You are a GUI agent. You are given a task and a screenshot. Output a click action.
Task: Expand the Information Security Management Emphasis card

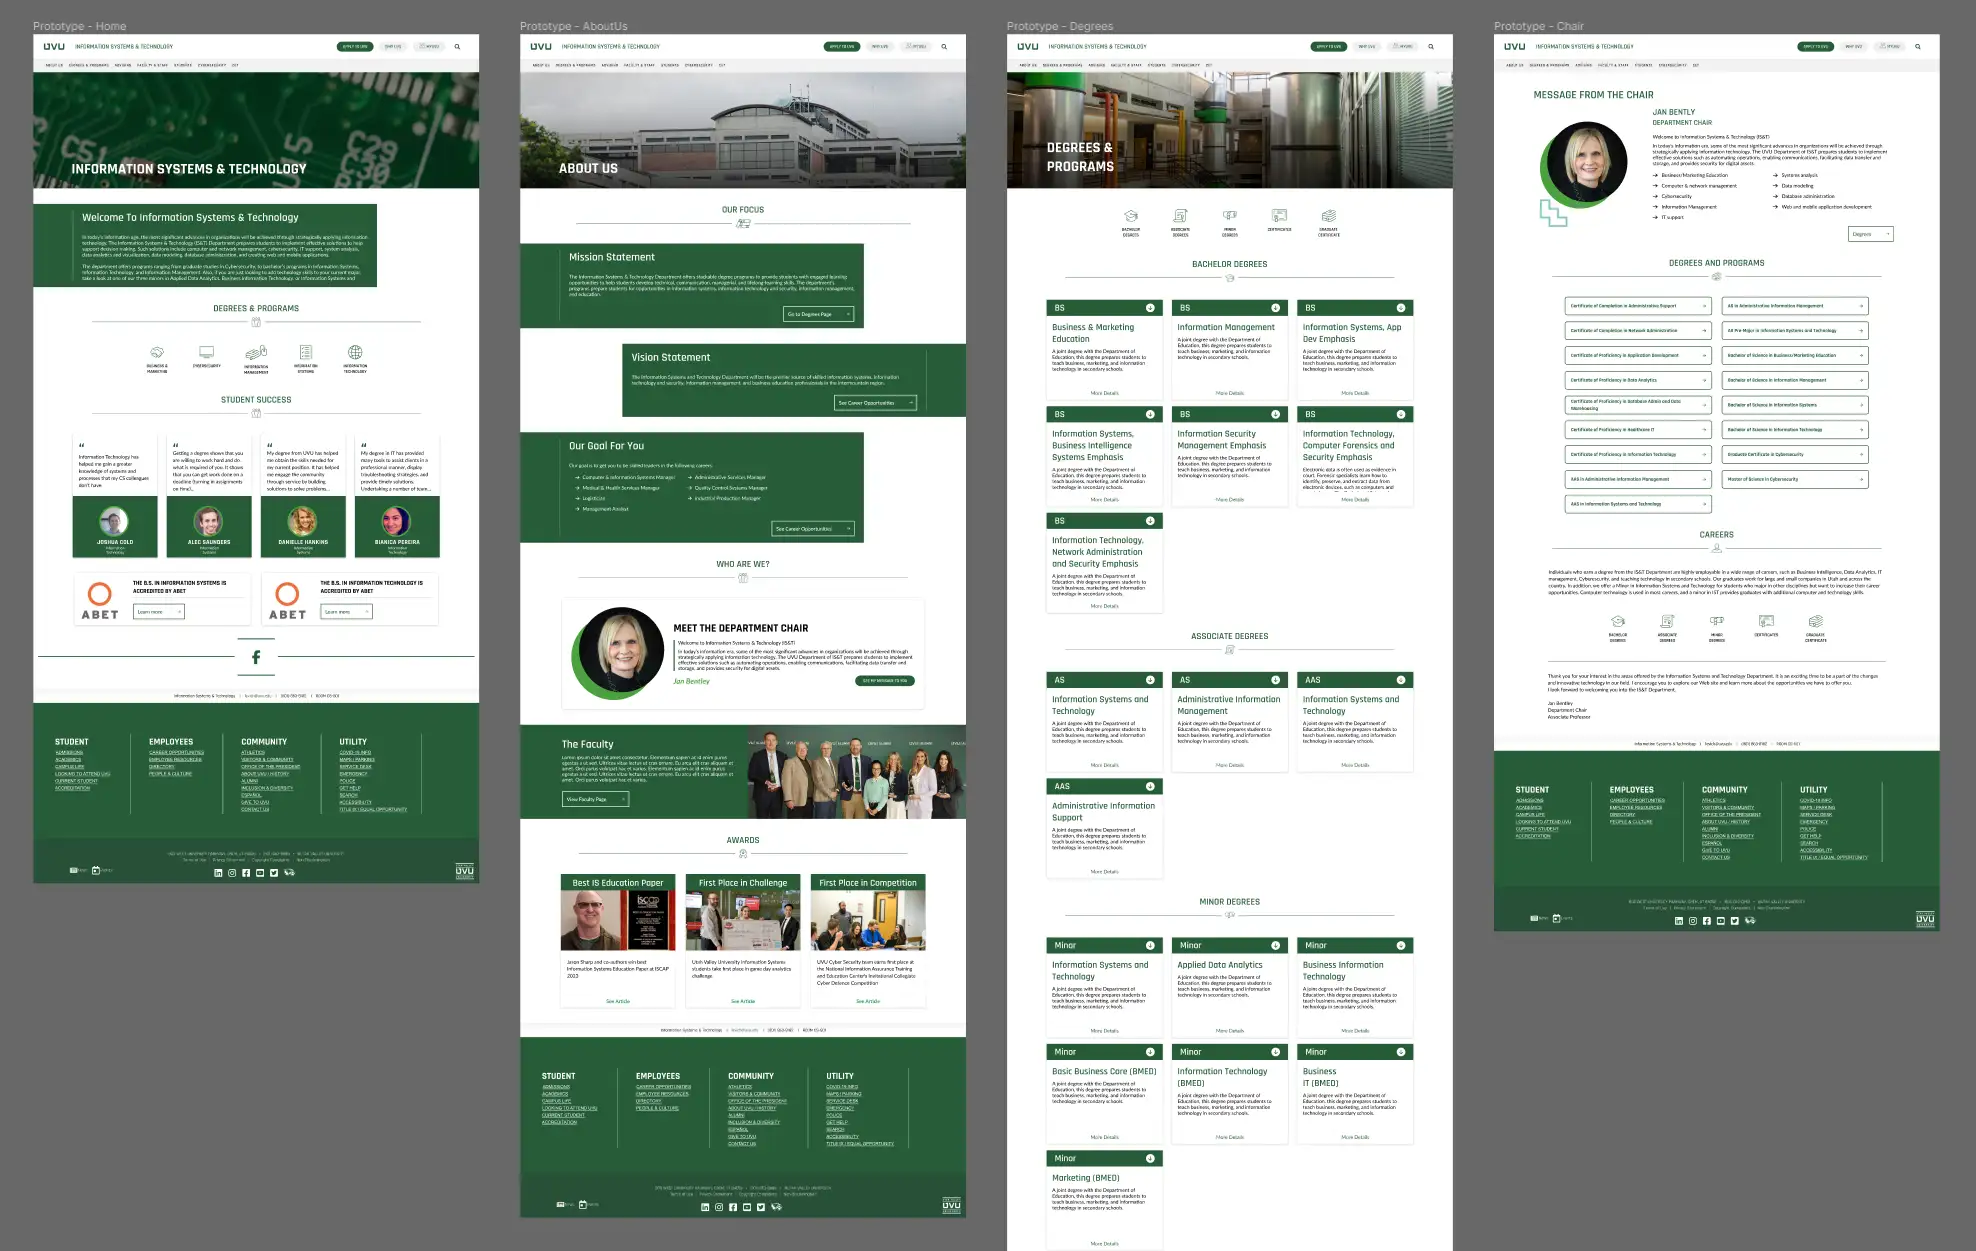pos(1275,414)
